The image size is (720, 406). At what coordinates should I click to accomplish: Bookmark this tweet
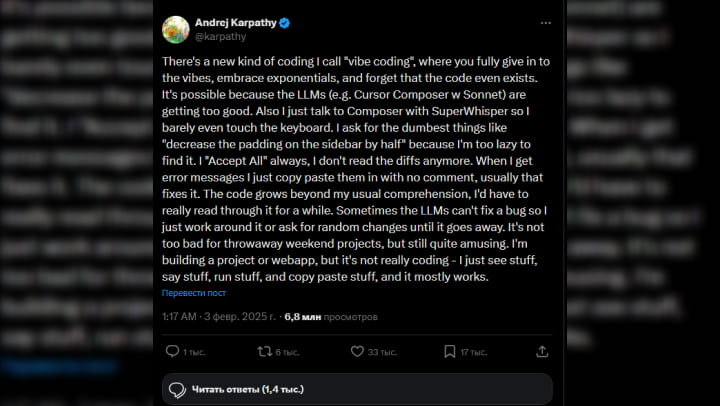click(449, 352)
